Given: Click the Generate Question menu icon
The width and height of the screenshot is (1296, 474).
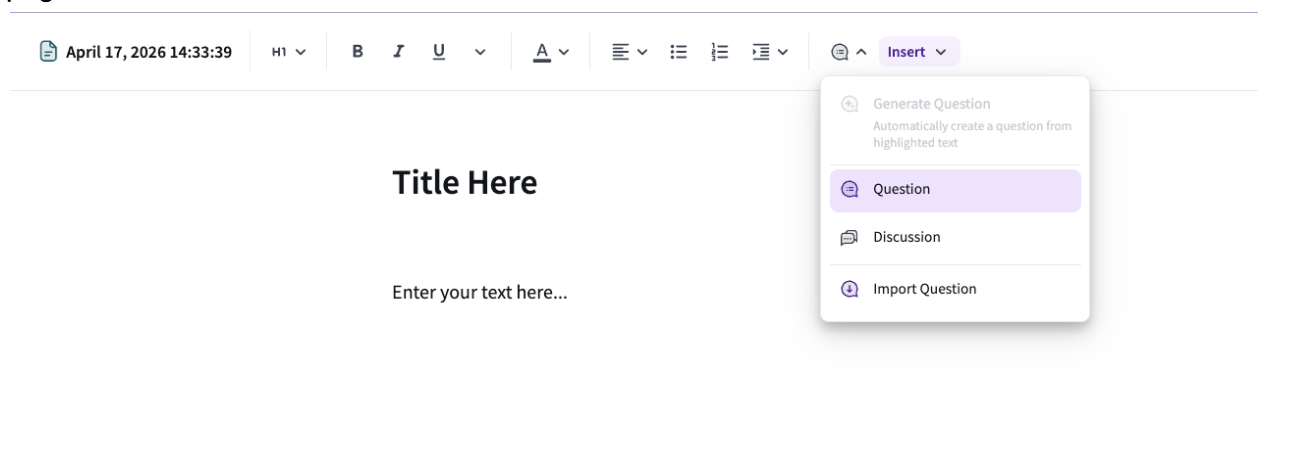Looking at the screenshot, I should [850, 104].
